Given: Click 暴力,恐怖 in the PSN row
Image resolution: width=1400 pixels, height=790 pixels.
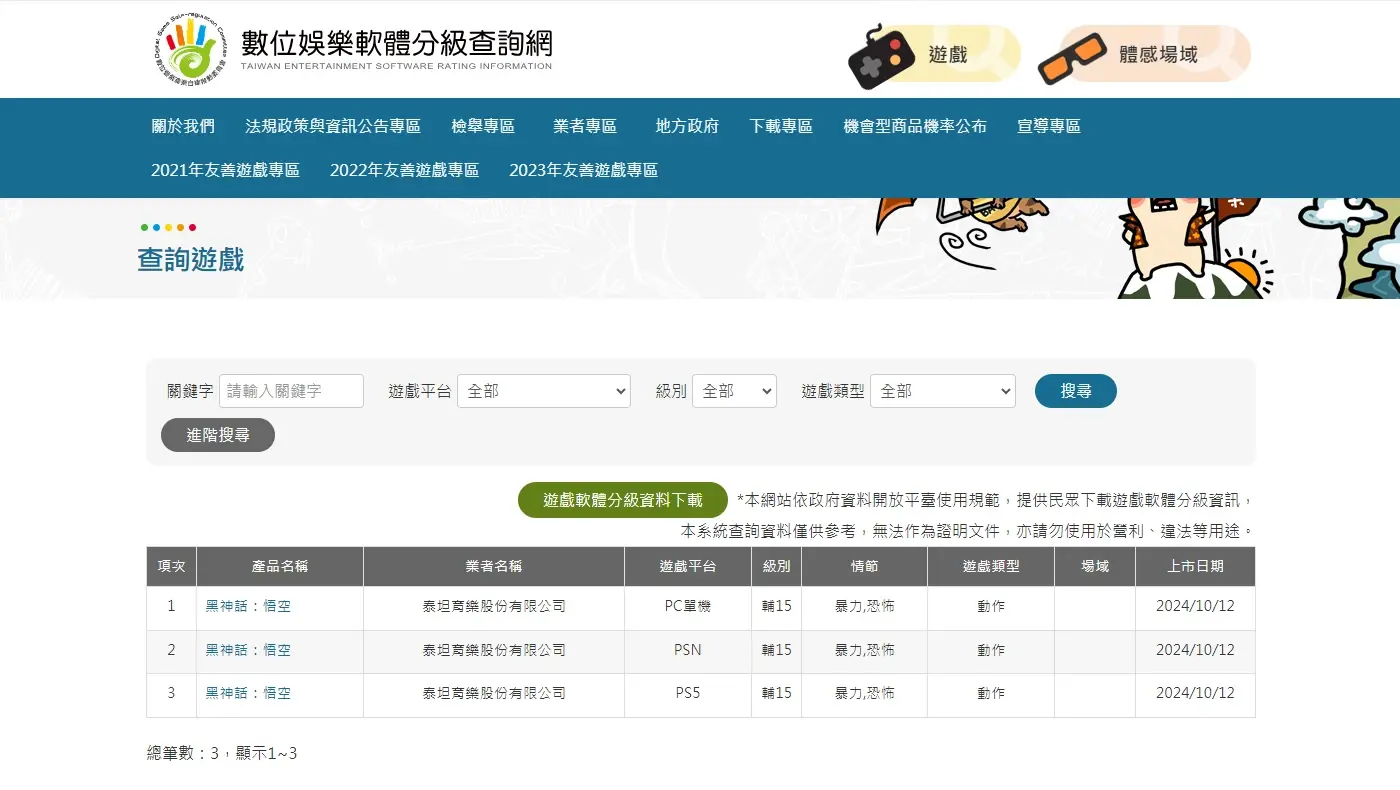Looking at the screenshot, I should 865,650.
